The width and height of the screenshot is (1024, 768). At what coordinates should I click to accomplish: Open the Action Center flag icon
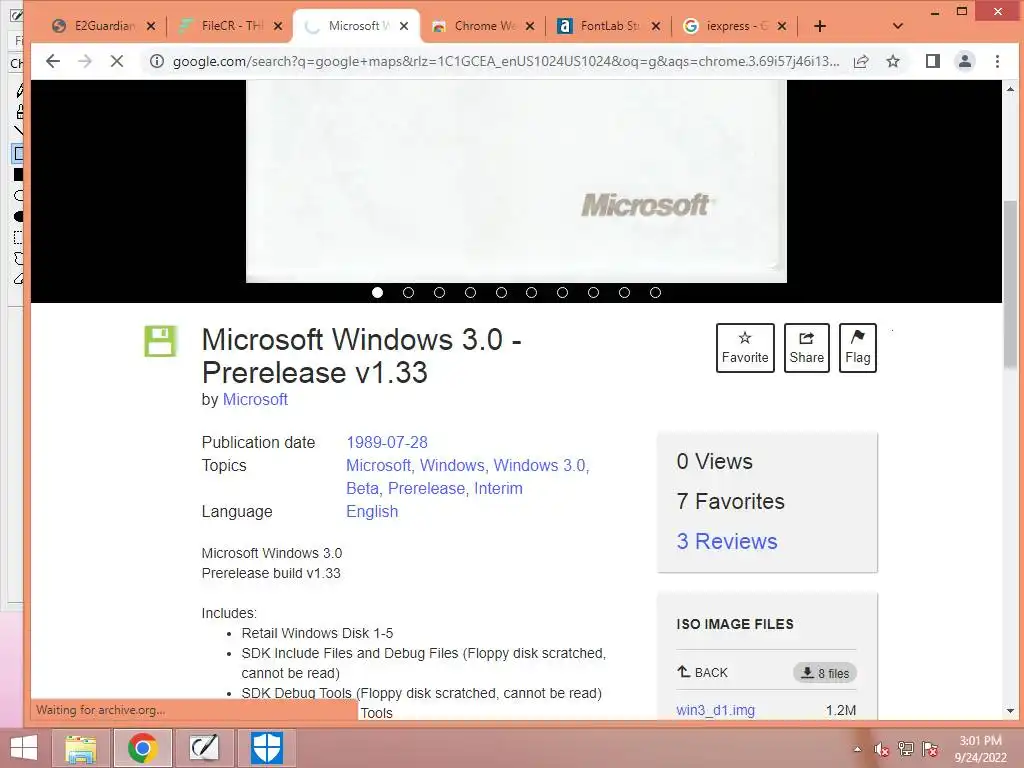point(930,749)
